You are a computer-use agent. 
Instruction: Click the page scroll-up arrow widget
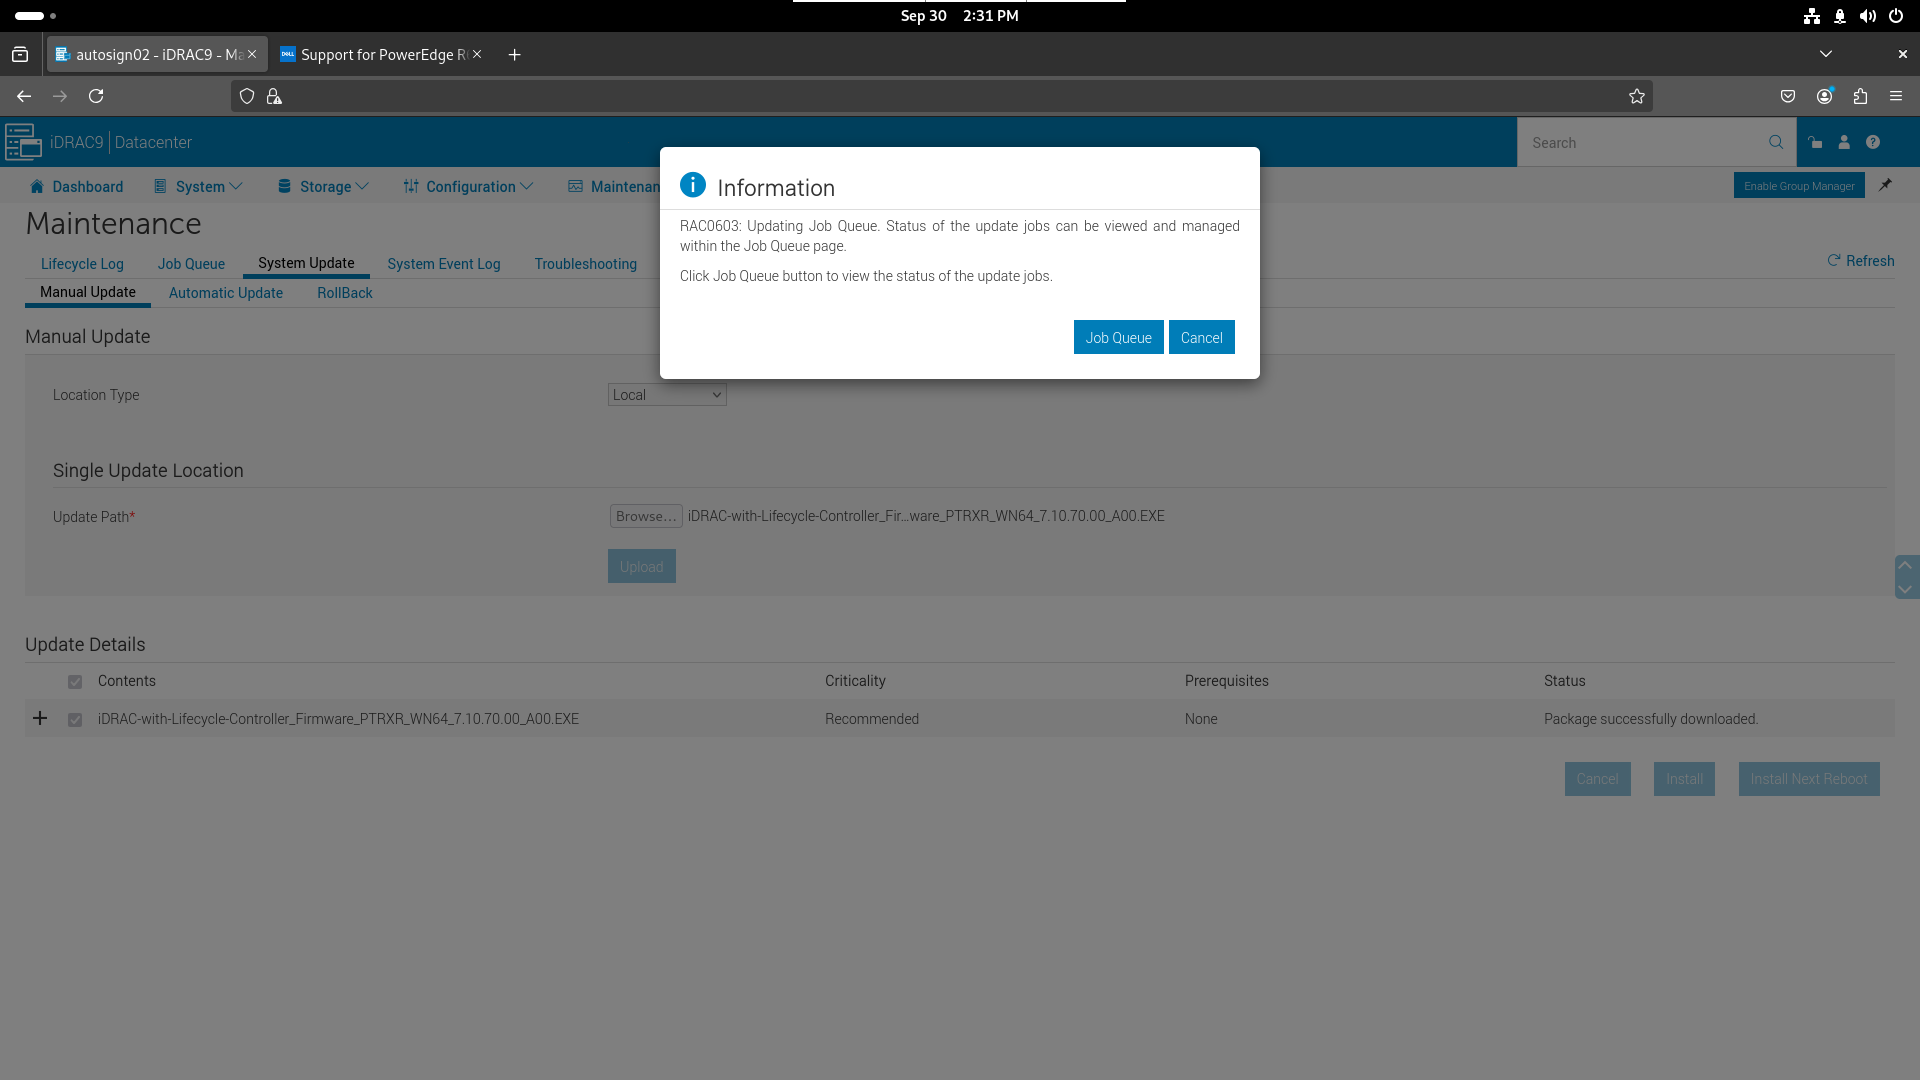(1906, 566)
